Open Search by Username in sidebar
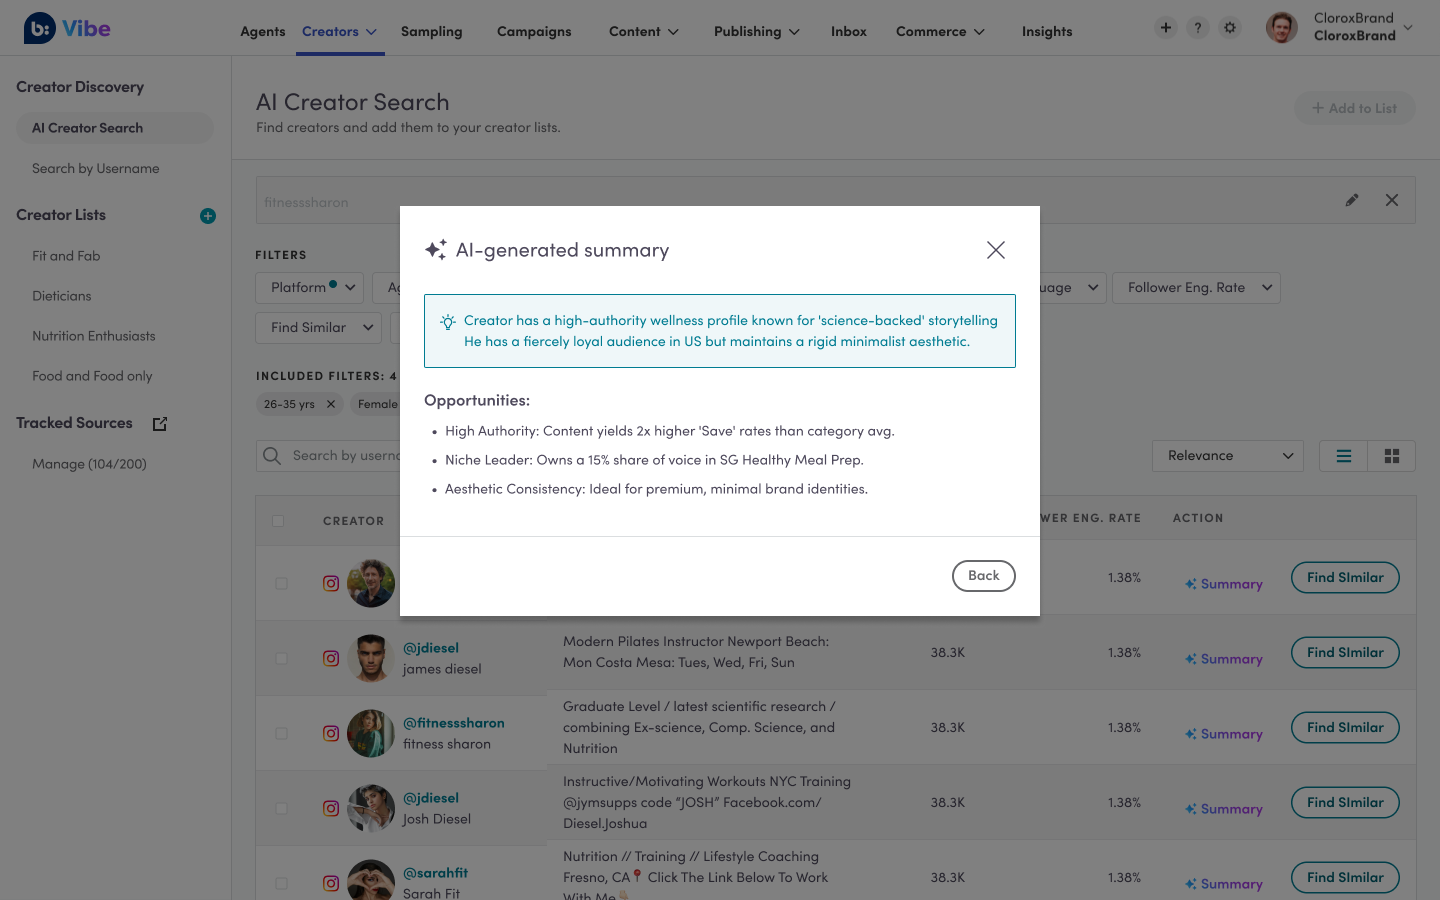Screen dimensions: 1440x900 coord(96,169)
